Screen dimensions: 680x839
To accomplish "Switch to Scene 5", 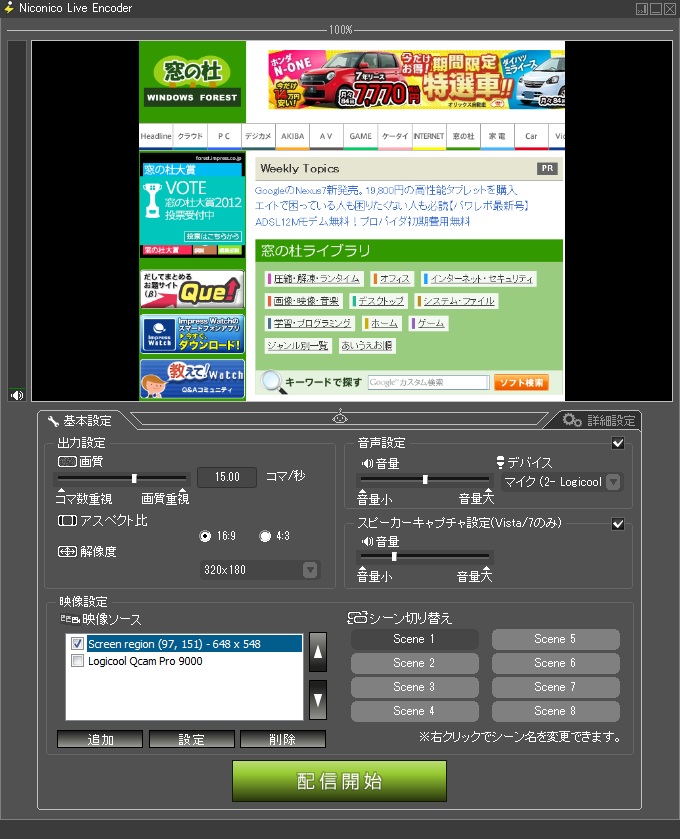I will coord(556,639).
